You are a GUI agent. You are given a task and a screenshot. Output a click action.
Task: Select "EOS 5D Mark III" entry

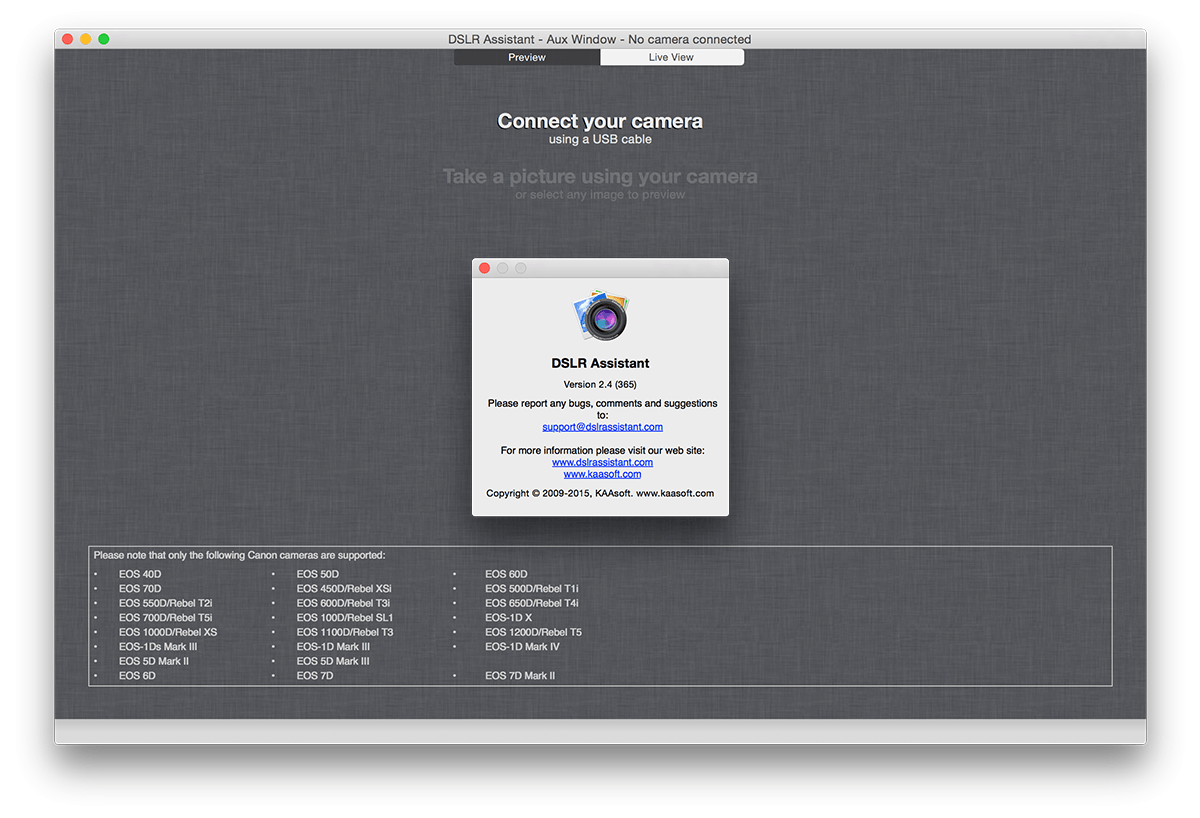333,661
